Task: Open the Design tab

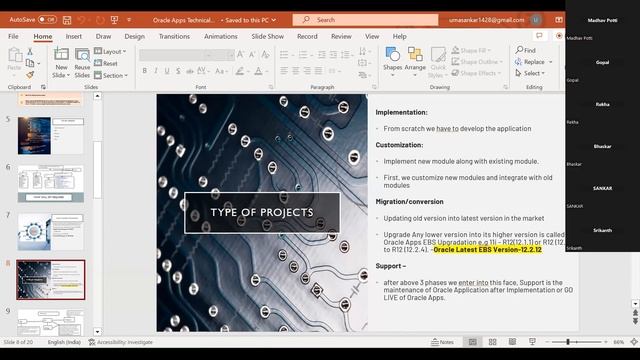Action: click(x=135, y=36)
